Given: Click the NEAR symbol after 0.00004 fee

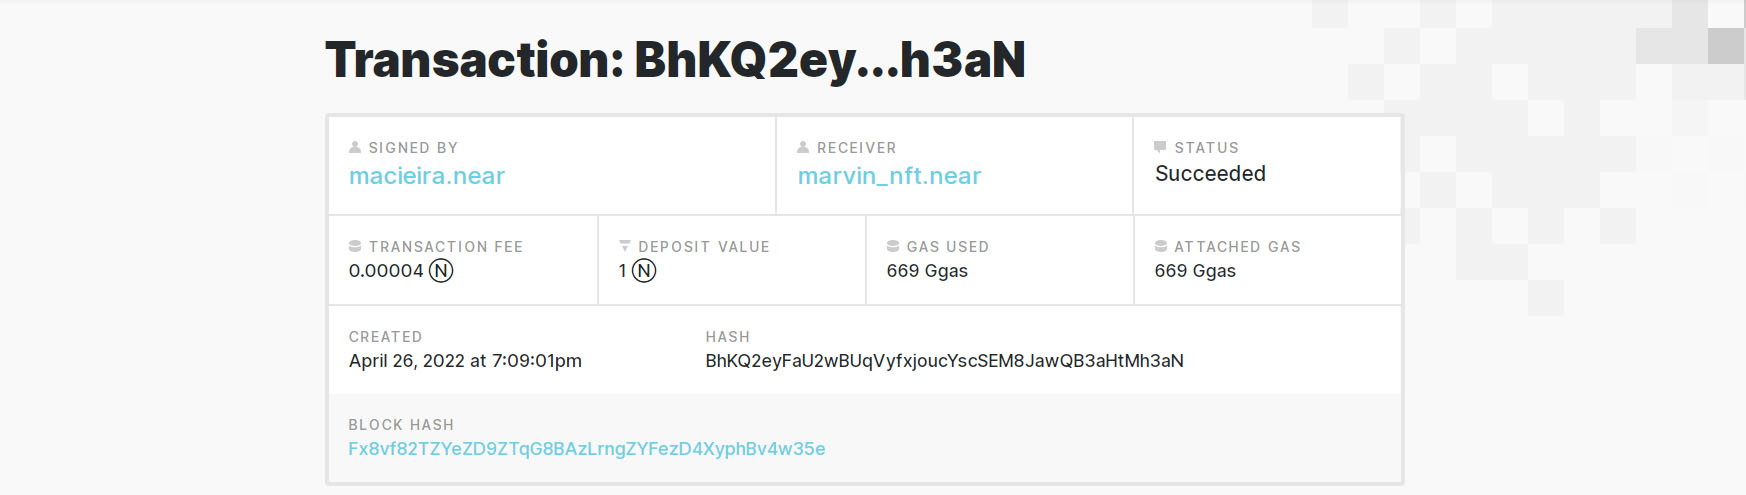Looking at the screenshot, I should coord(441,271).
